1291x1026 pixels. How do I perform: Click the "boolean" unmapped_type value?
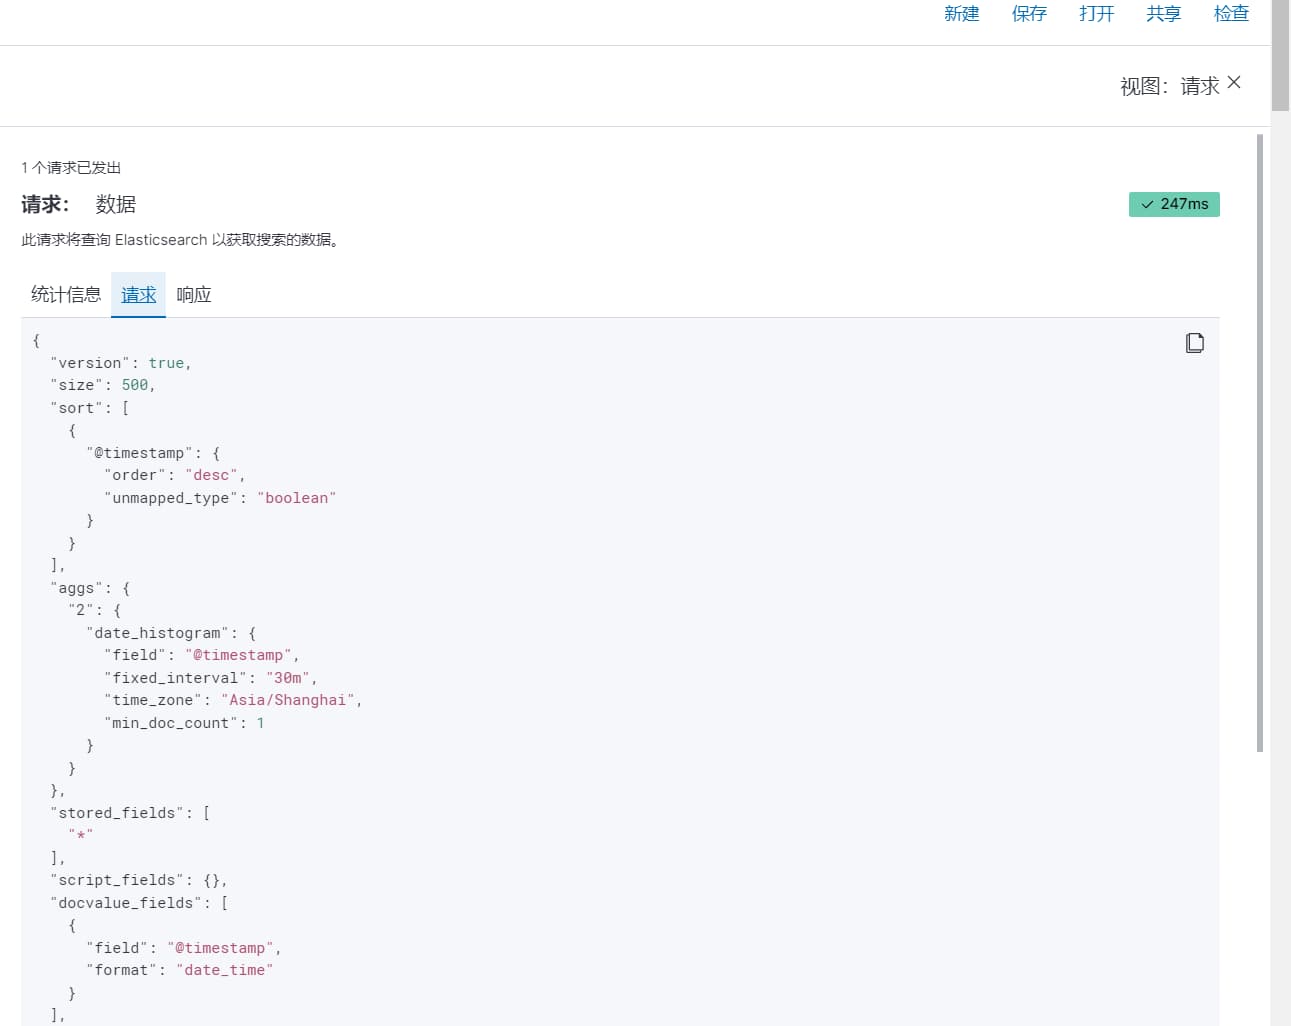pos(297,498)
